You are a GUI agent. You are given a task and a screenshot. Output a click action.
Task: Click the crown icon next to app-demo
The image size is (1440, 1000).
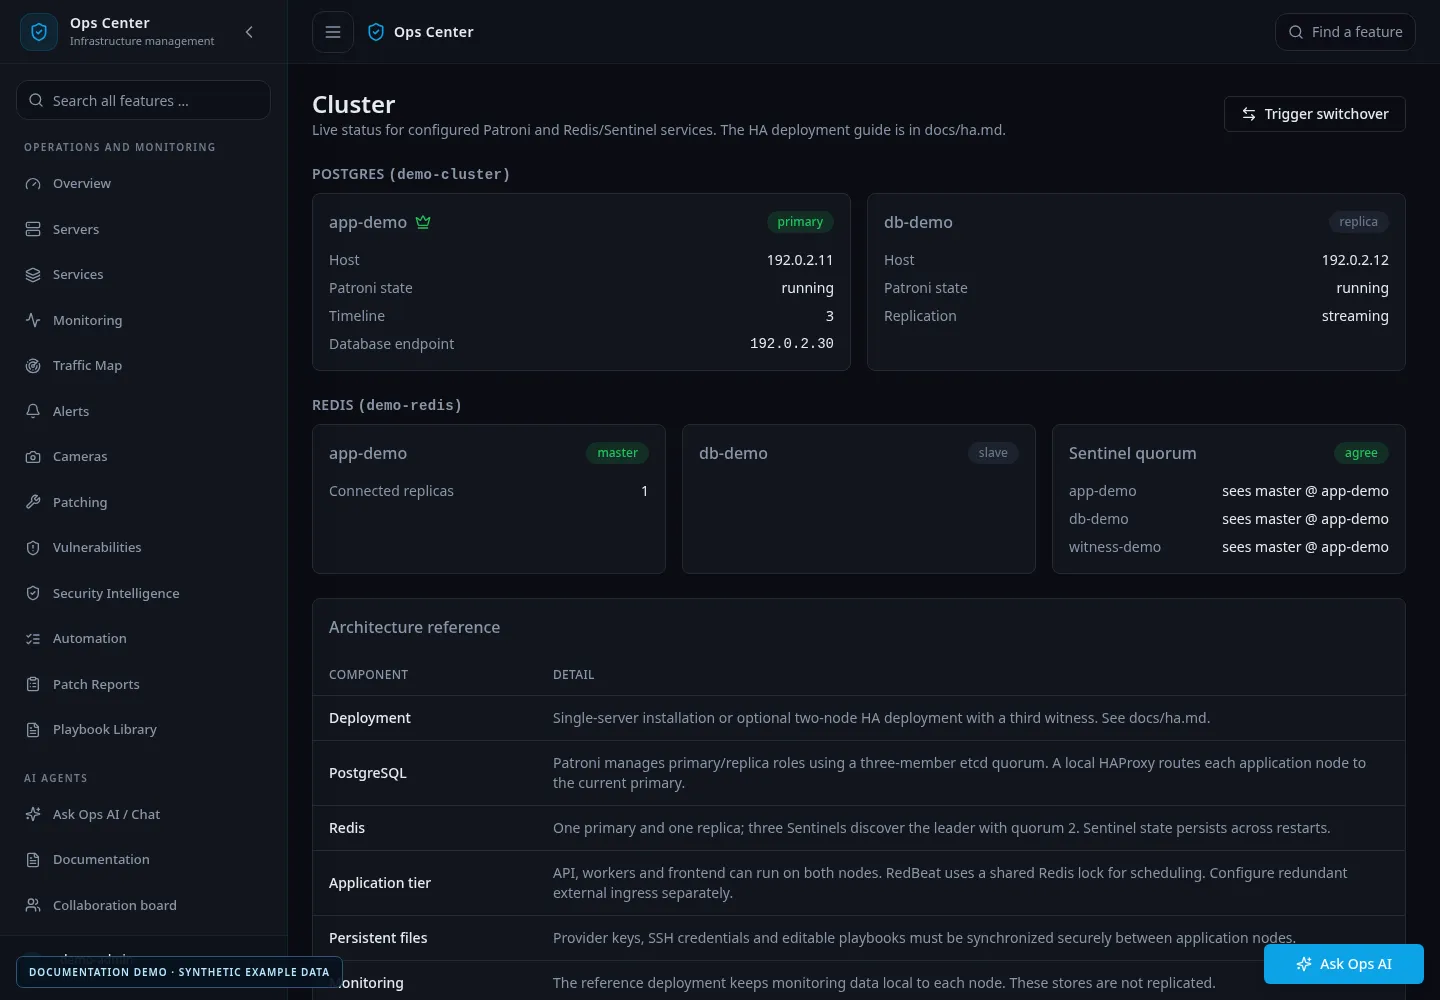point(423,222)
